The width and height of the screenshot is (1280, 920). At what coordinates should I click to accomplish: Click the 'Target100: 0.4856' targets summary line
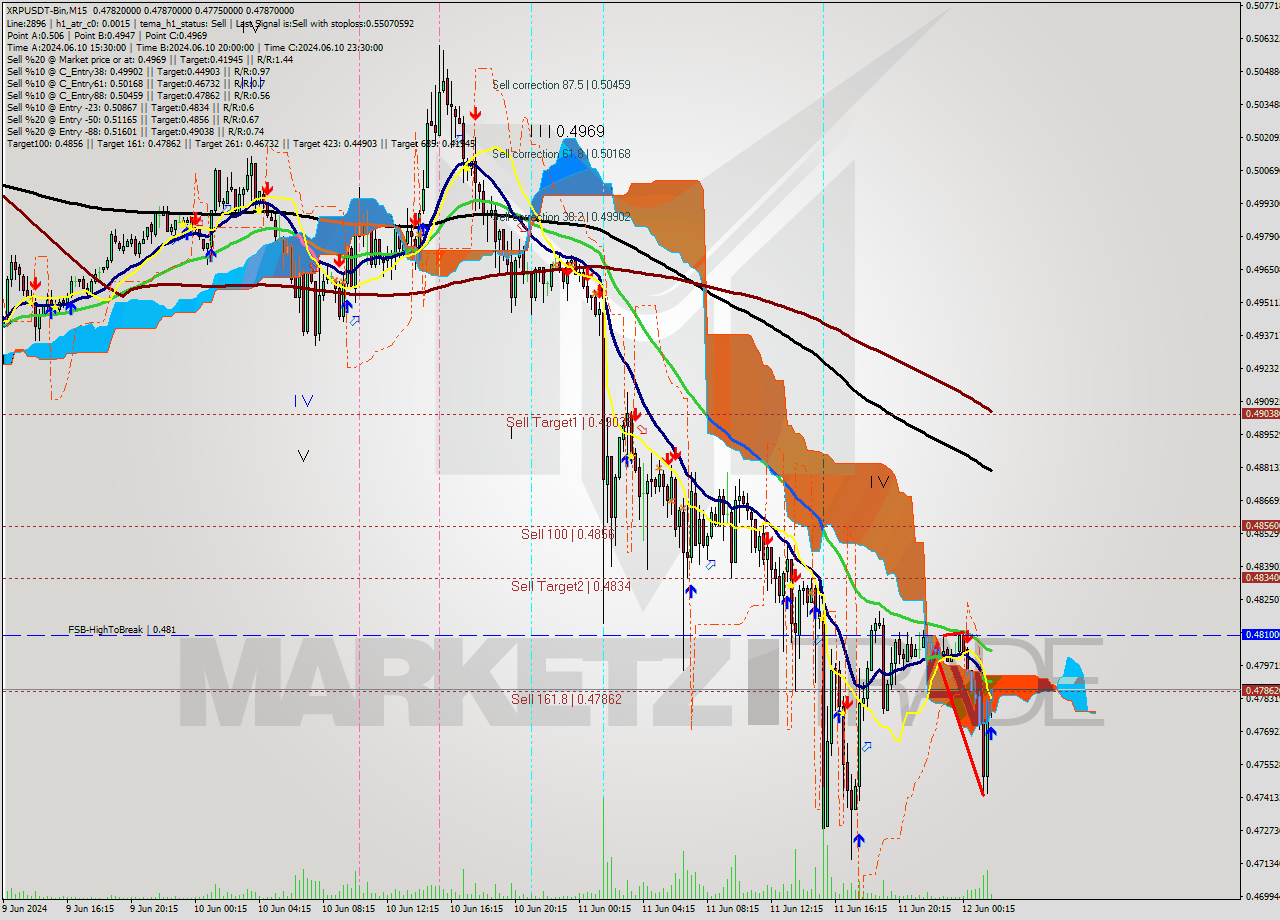240,143
